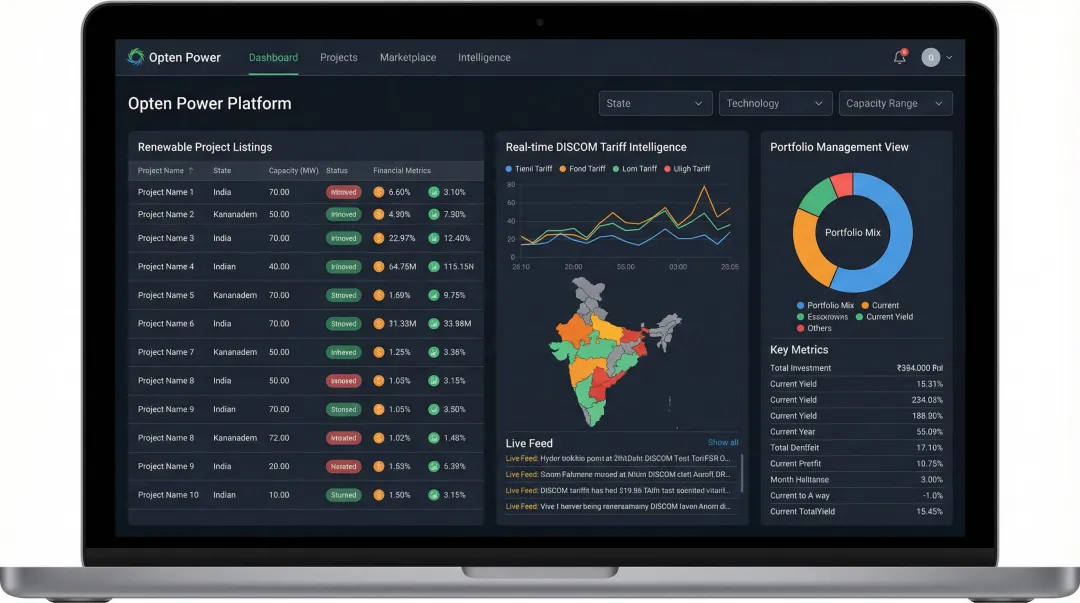The image size is (1080, 603).
Task: Click the user avatar icon
Action: point(929,57)
